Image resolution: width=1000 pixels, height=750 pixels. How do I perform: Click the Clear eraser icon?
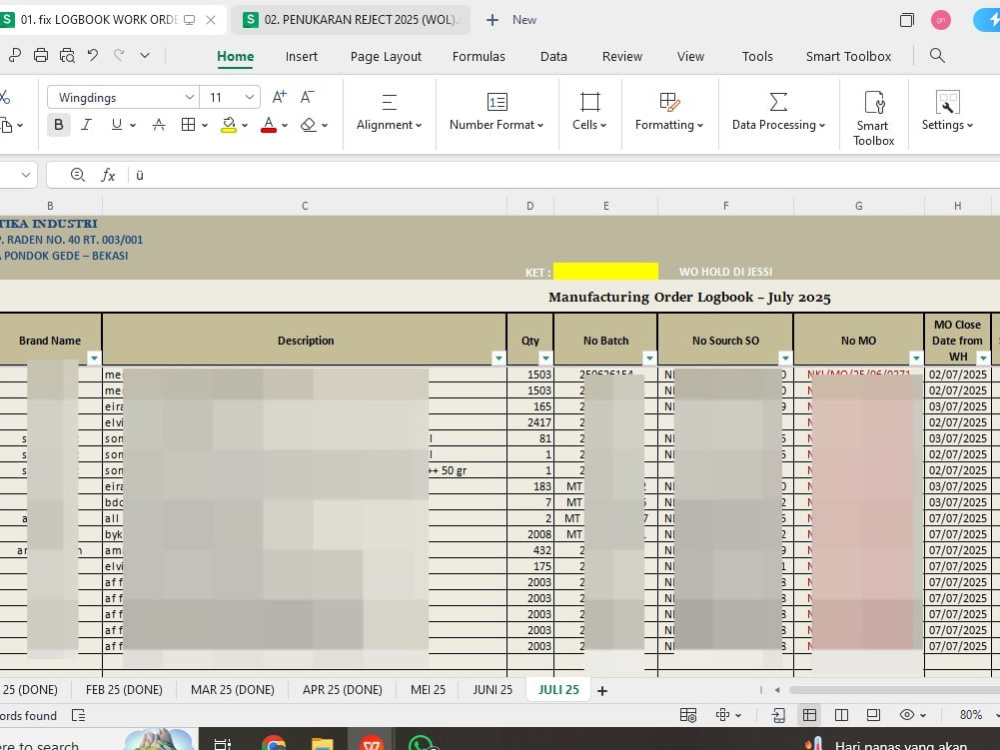click(x=308, y=124)
